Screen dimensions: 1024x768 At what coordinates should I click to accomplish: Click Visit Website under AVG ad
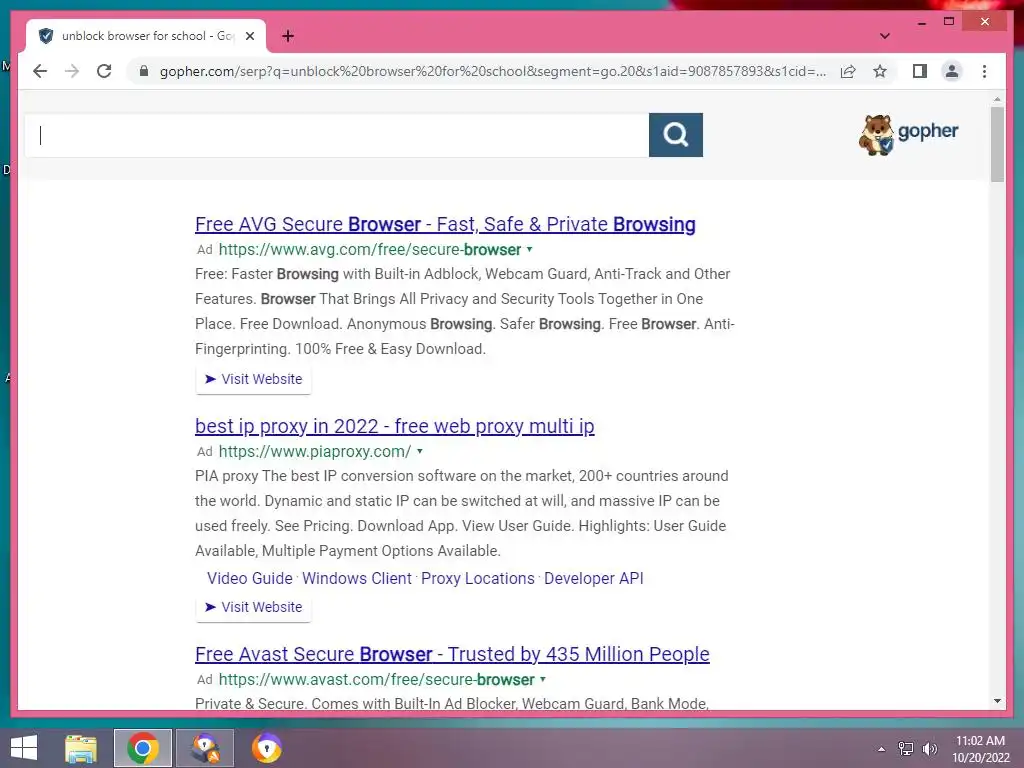[253, 379]
